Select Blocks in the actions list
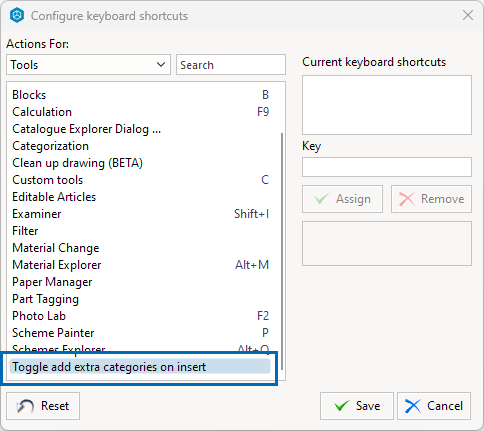This screenshot has width=484, height=431. click(x=140, y=95)
